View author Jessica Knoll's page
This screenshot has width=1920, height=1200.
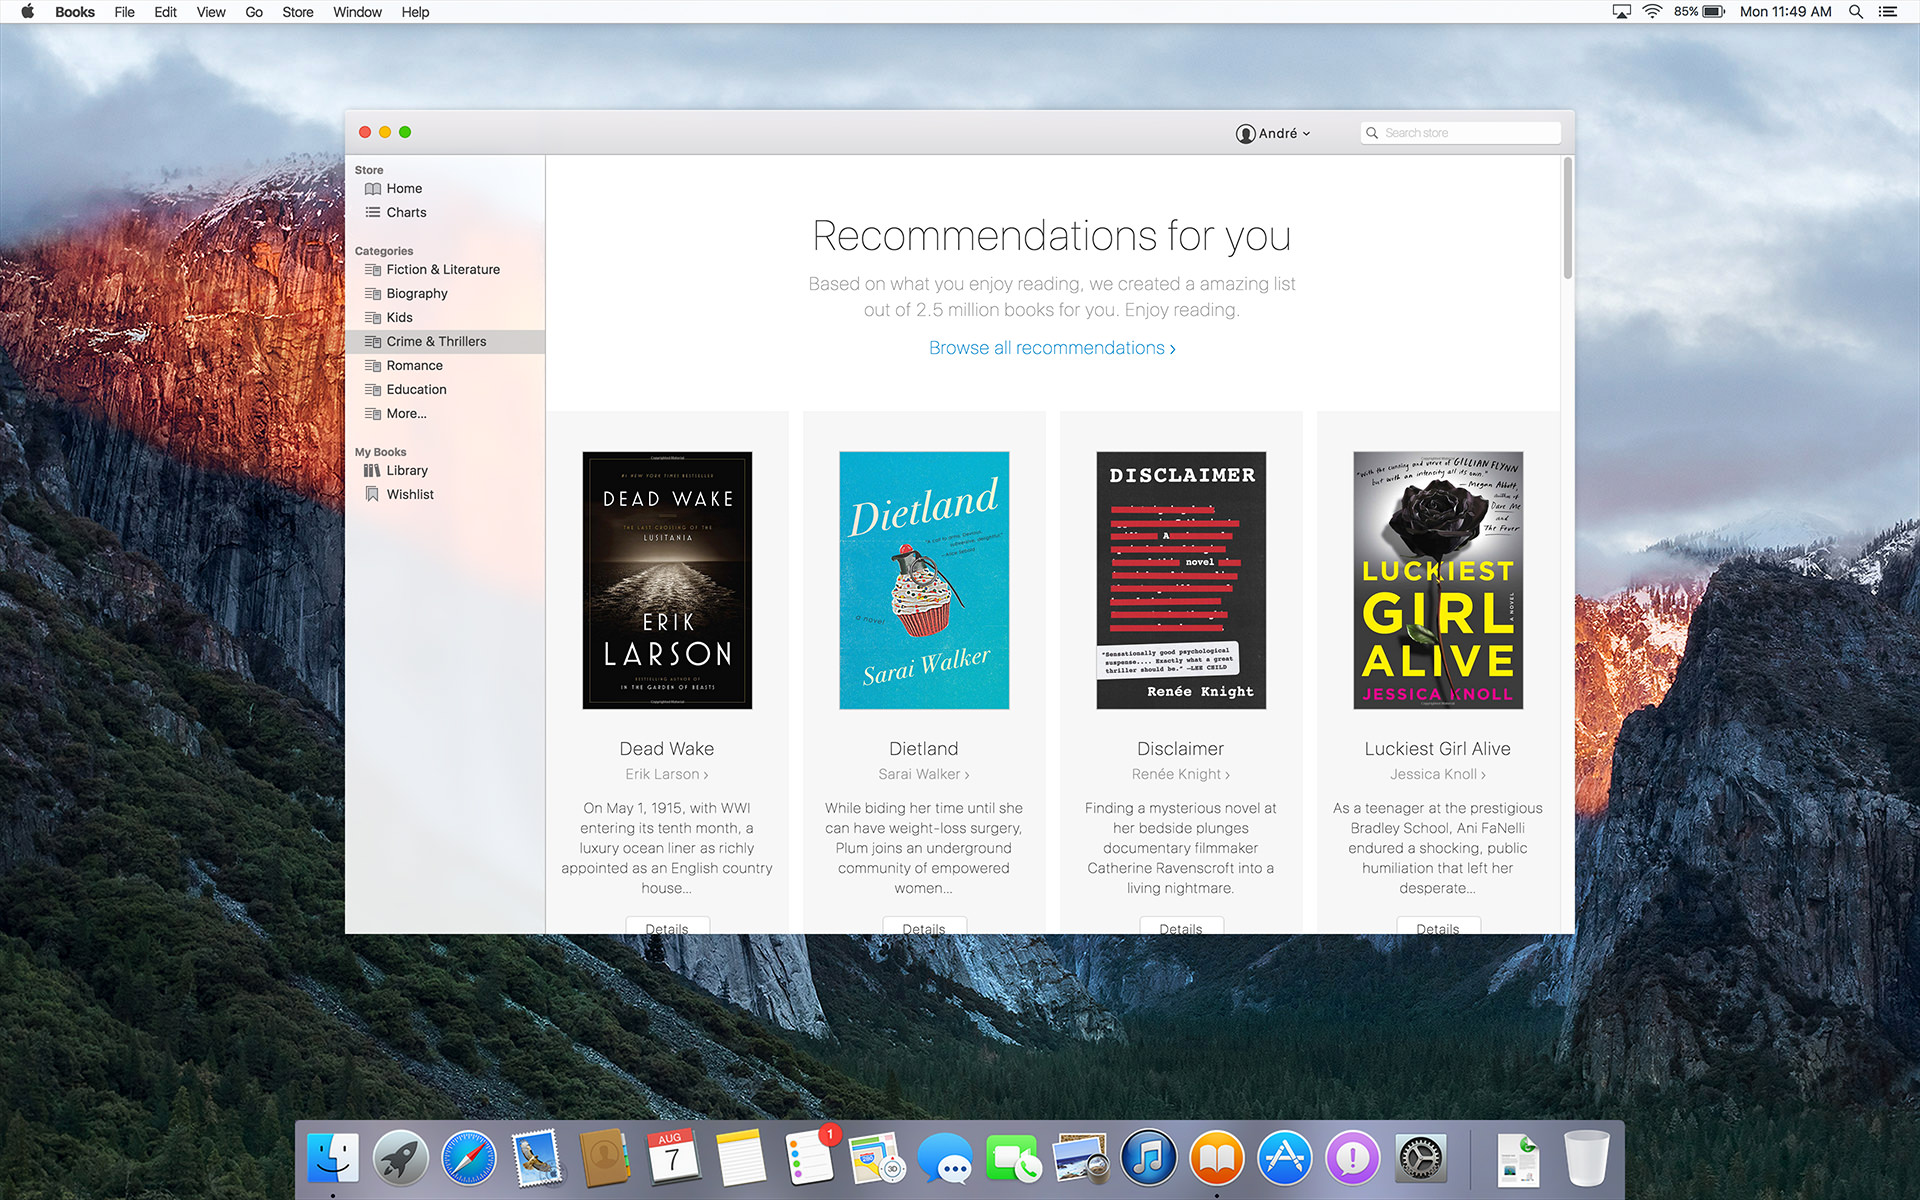[x=1438, y=774]
